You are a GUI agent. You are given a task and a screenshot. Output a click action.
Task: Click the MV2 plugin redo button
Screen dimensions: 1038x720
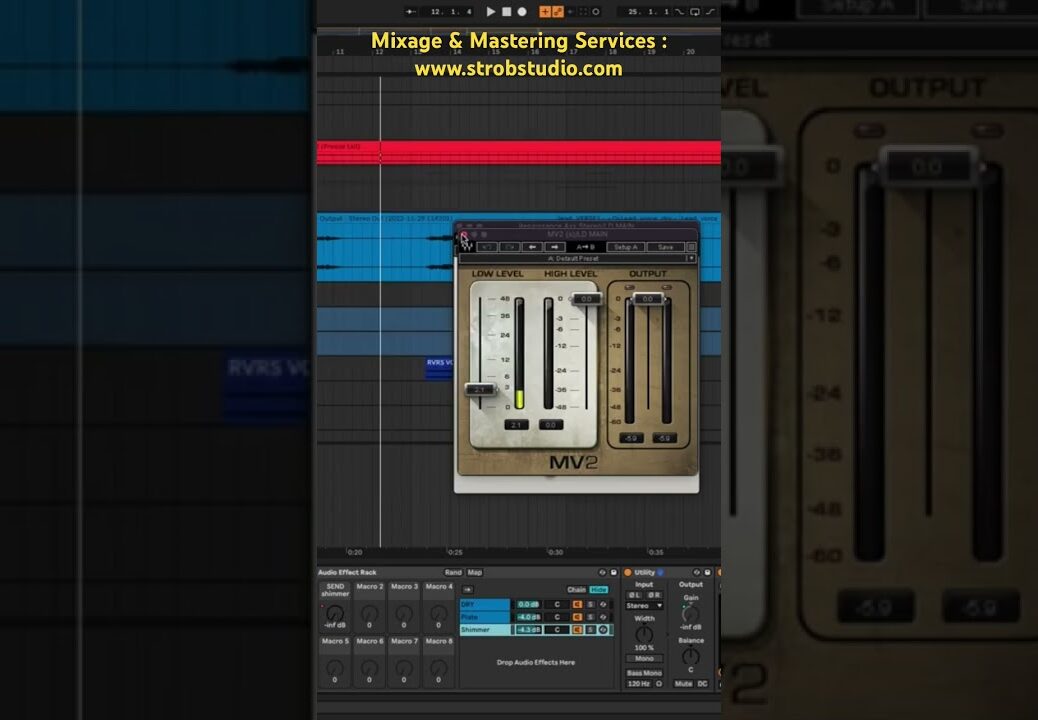pyautogui.click(x=510, y=247)
